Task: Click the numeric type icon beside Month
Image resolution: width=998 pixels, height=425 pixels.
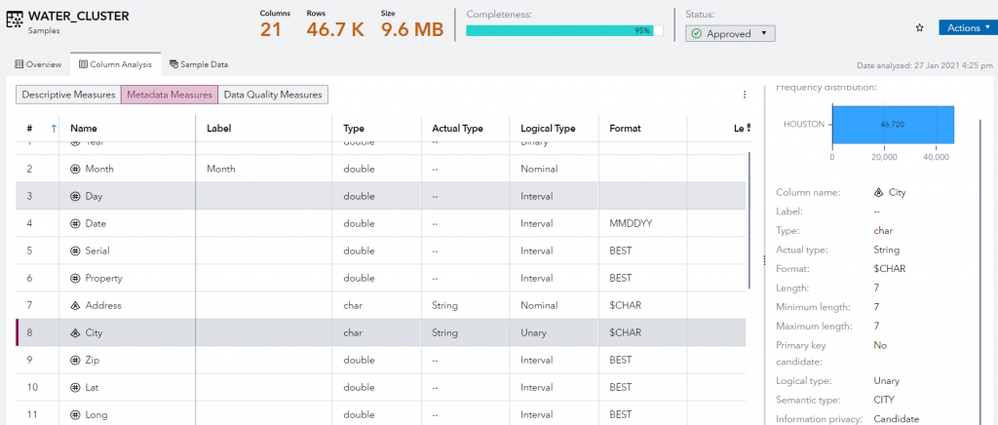Action: click(76, 169)
